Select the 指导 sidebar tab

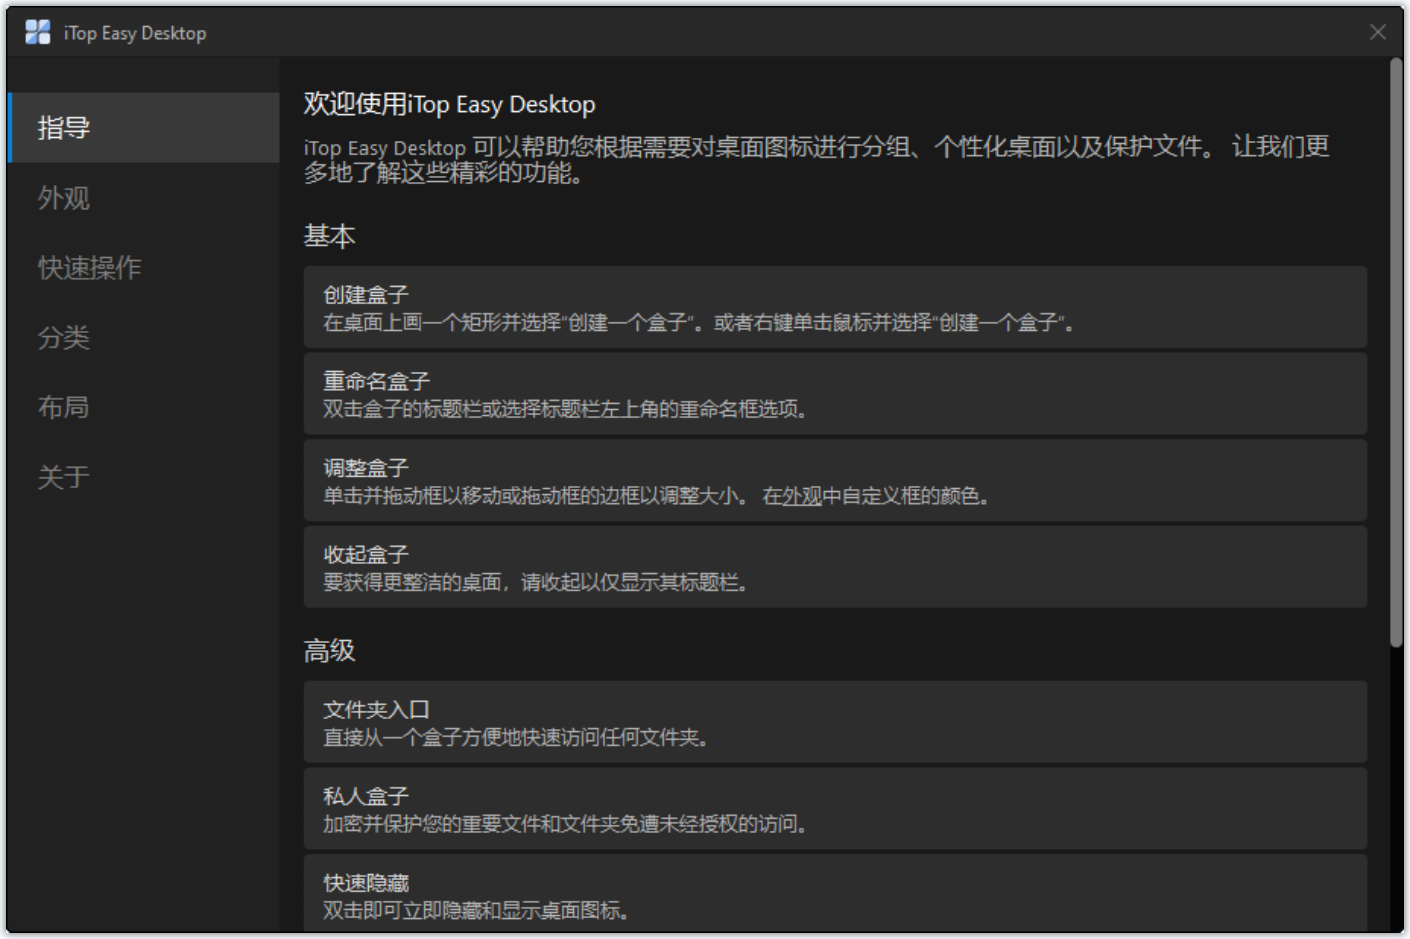pos(143,128)
